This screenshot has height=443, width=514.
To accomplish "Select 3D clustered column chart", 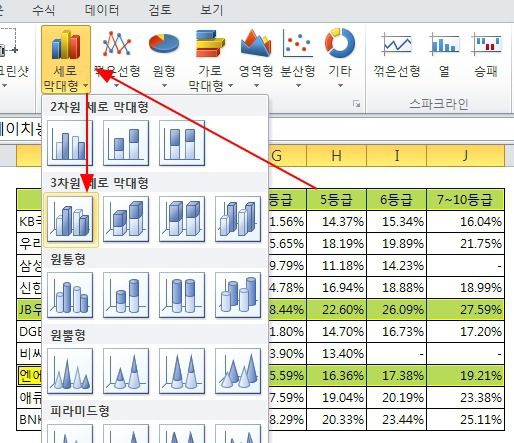I will click(x=70, y=219).
